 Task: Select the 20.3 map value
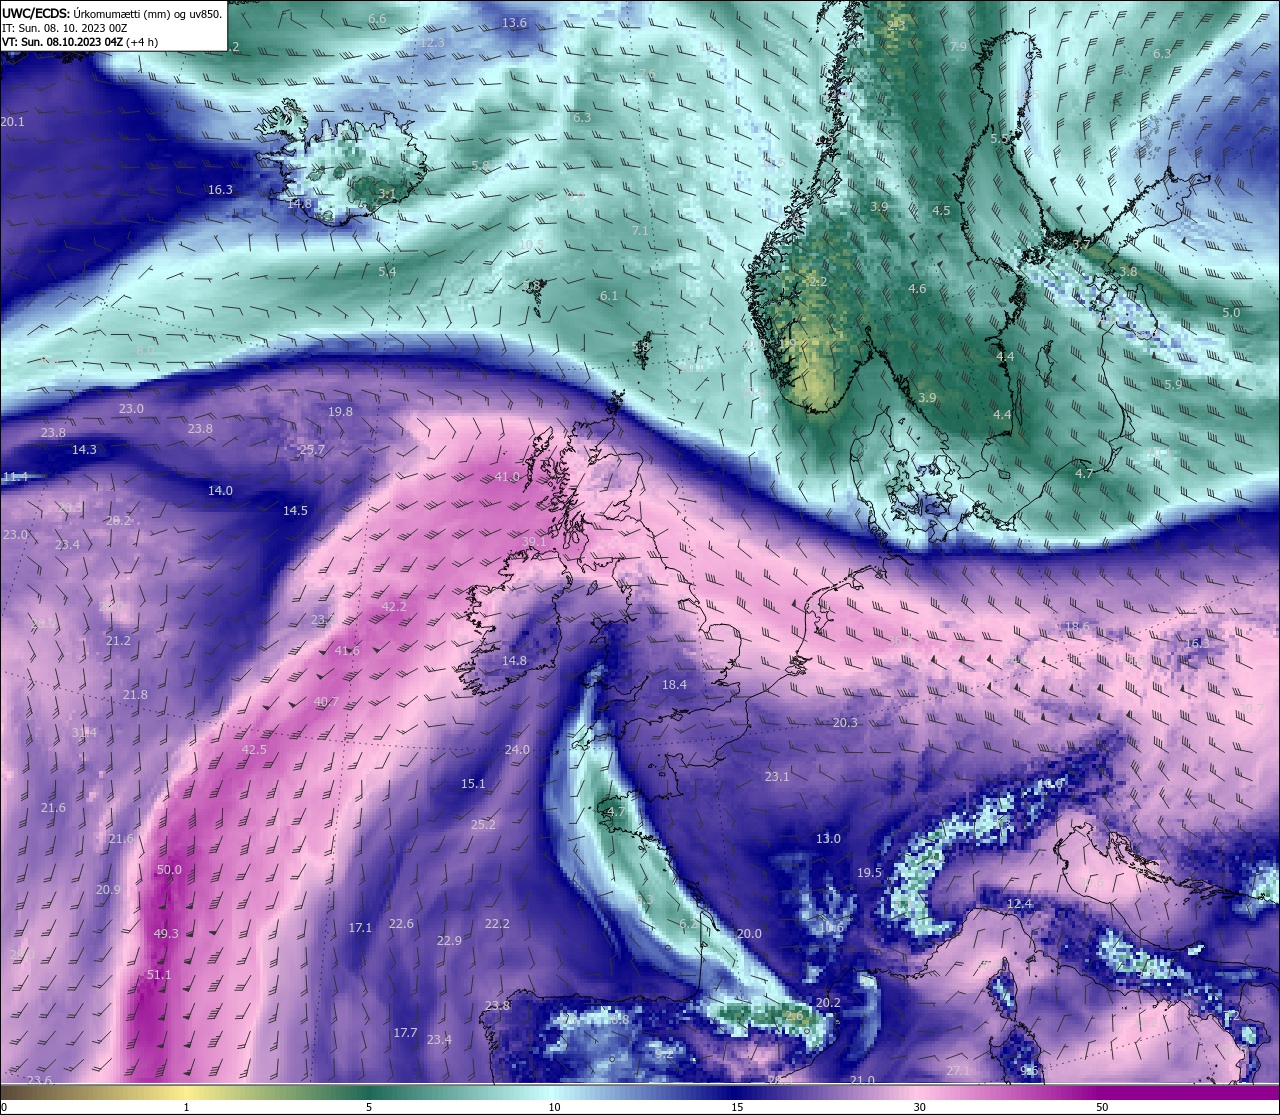point(845,723)
